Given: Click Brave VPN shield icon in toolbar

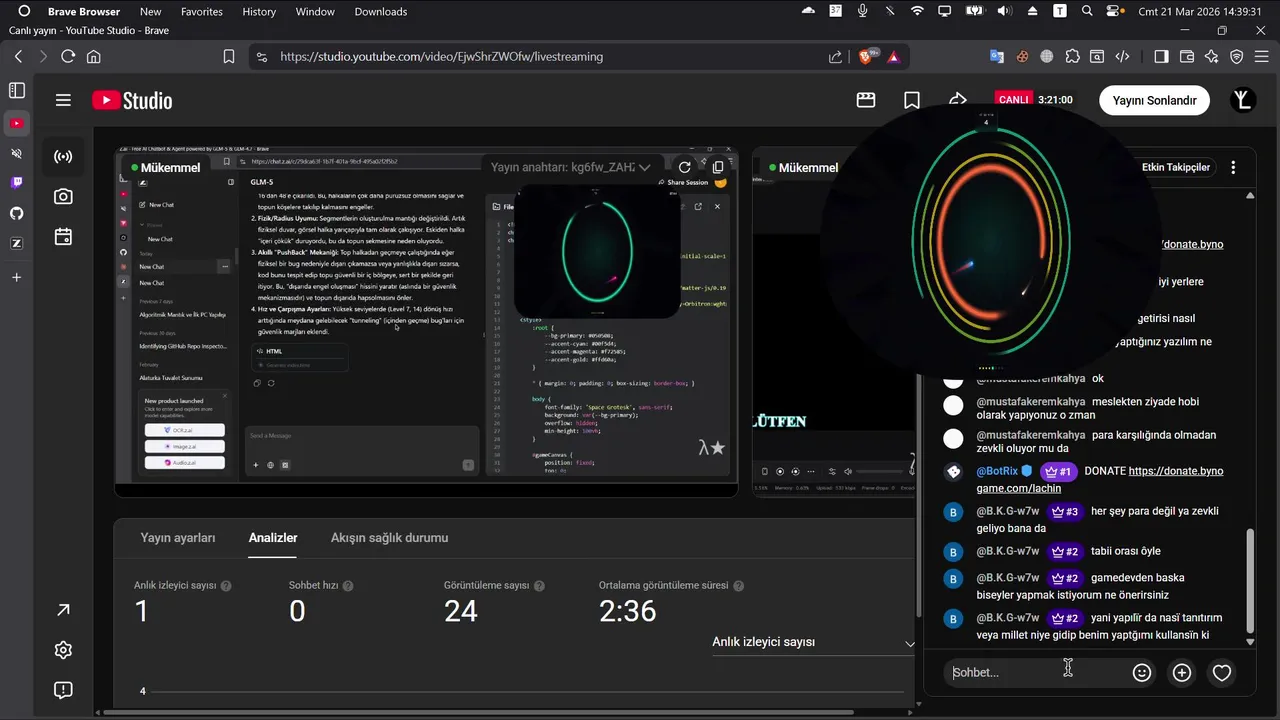Looking at the screenshot, I should pos(1237,57).
